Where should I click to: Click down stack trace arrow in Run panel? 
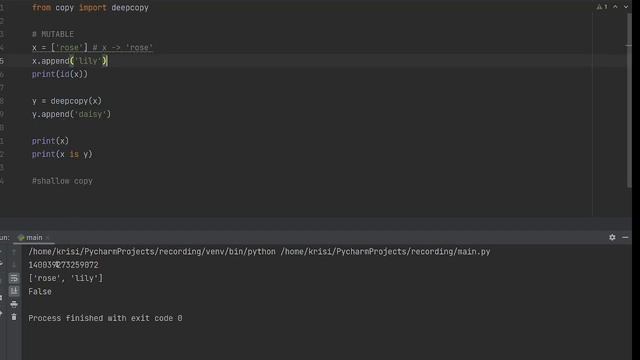(14, 265)
